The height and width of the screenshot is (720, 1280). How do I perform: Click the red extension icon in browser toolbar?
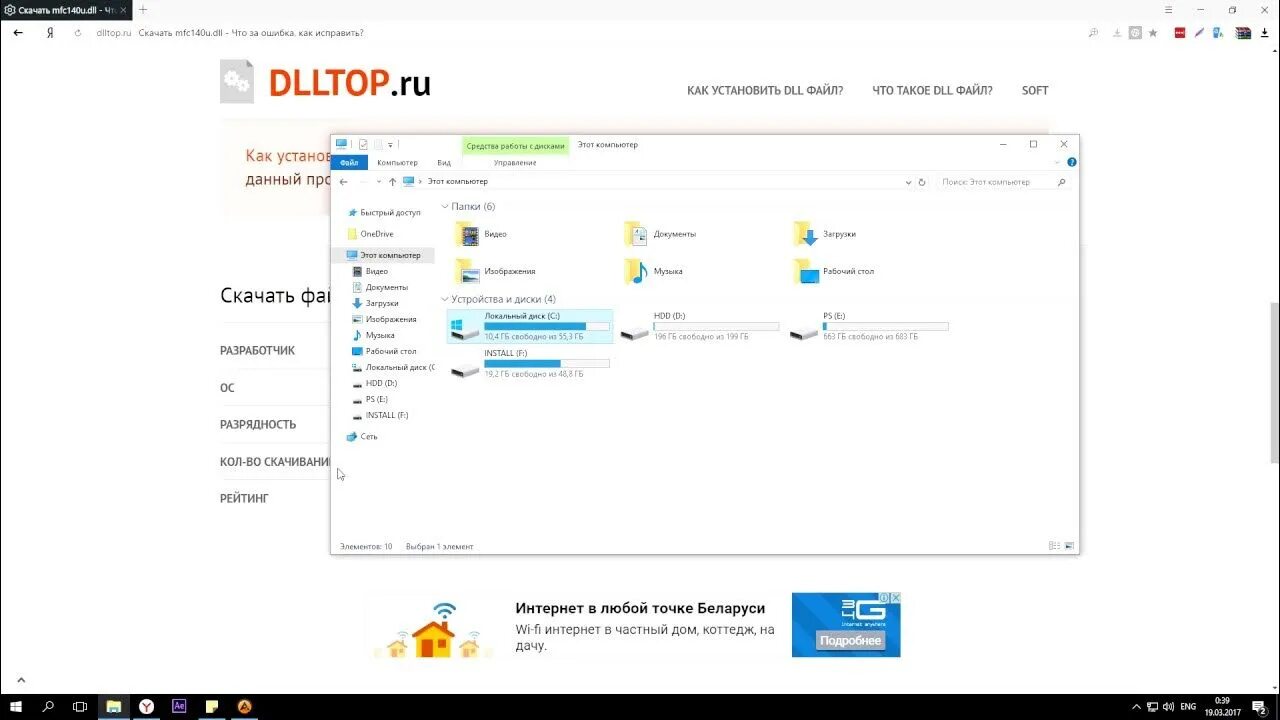[x=1180, y=33]
